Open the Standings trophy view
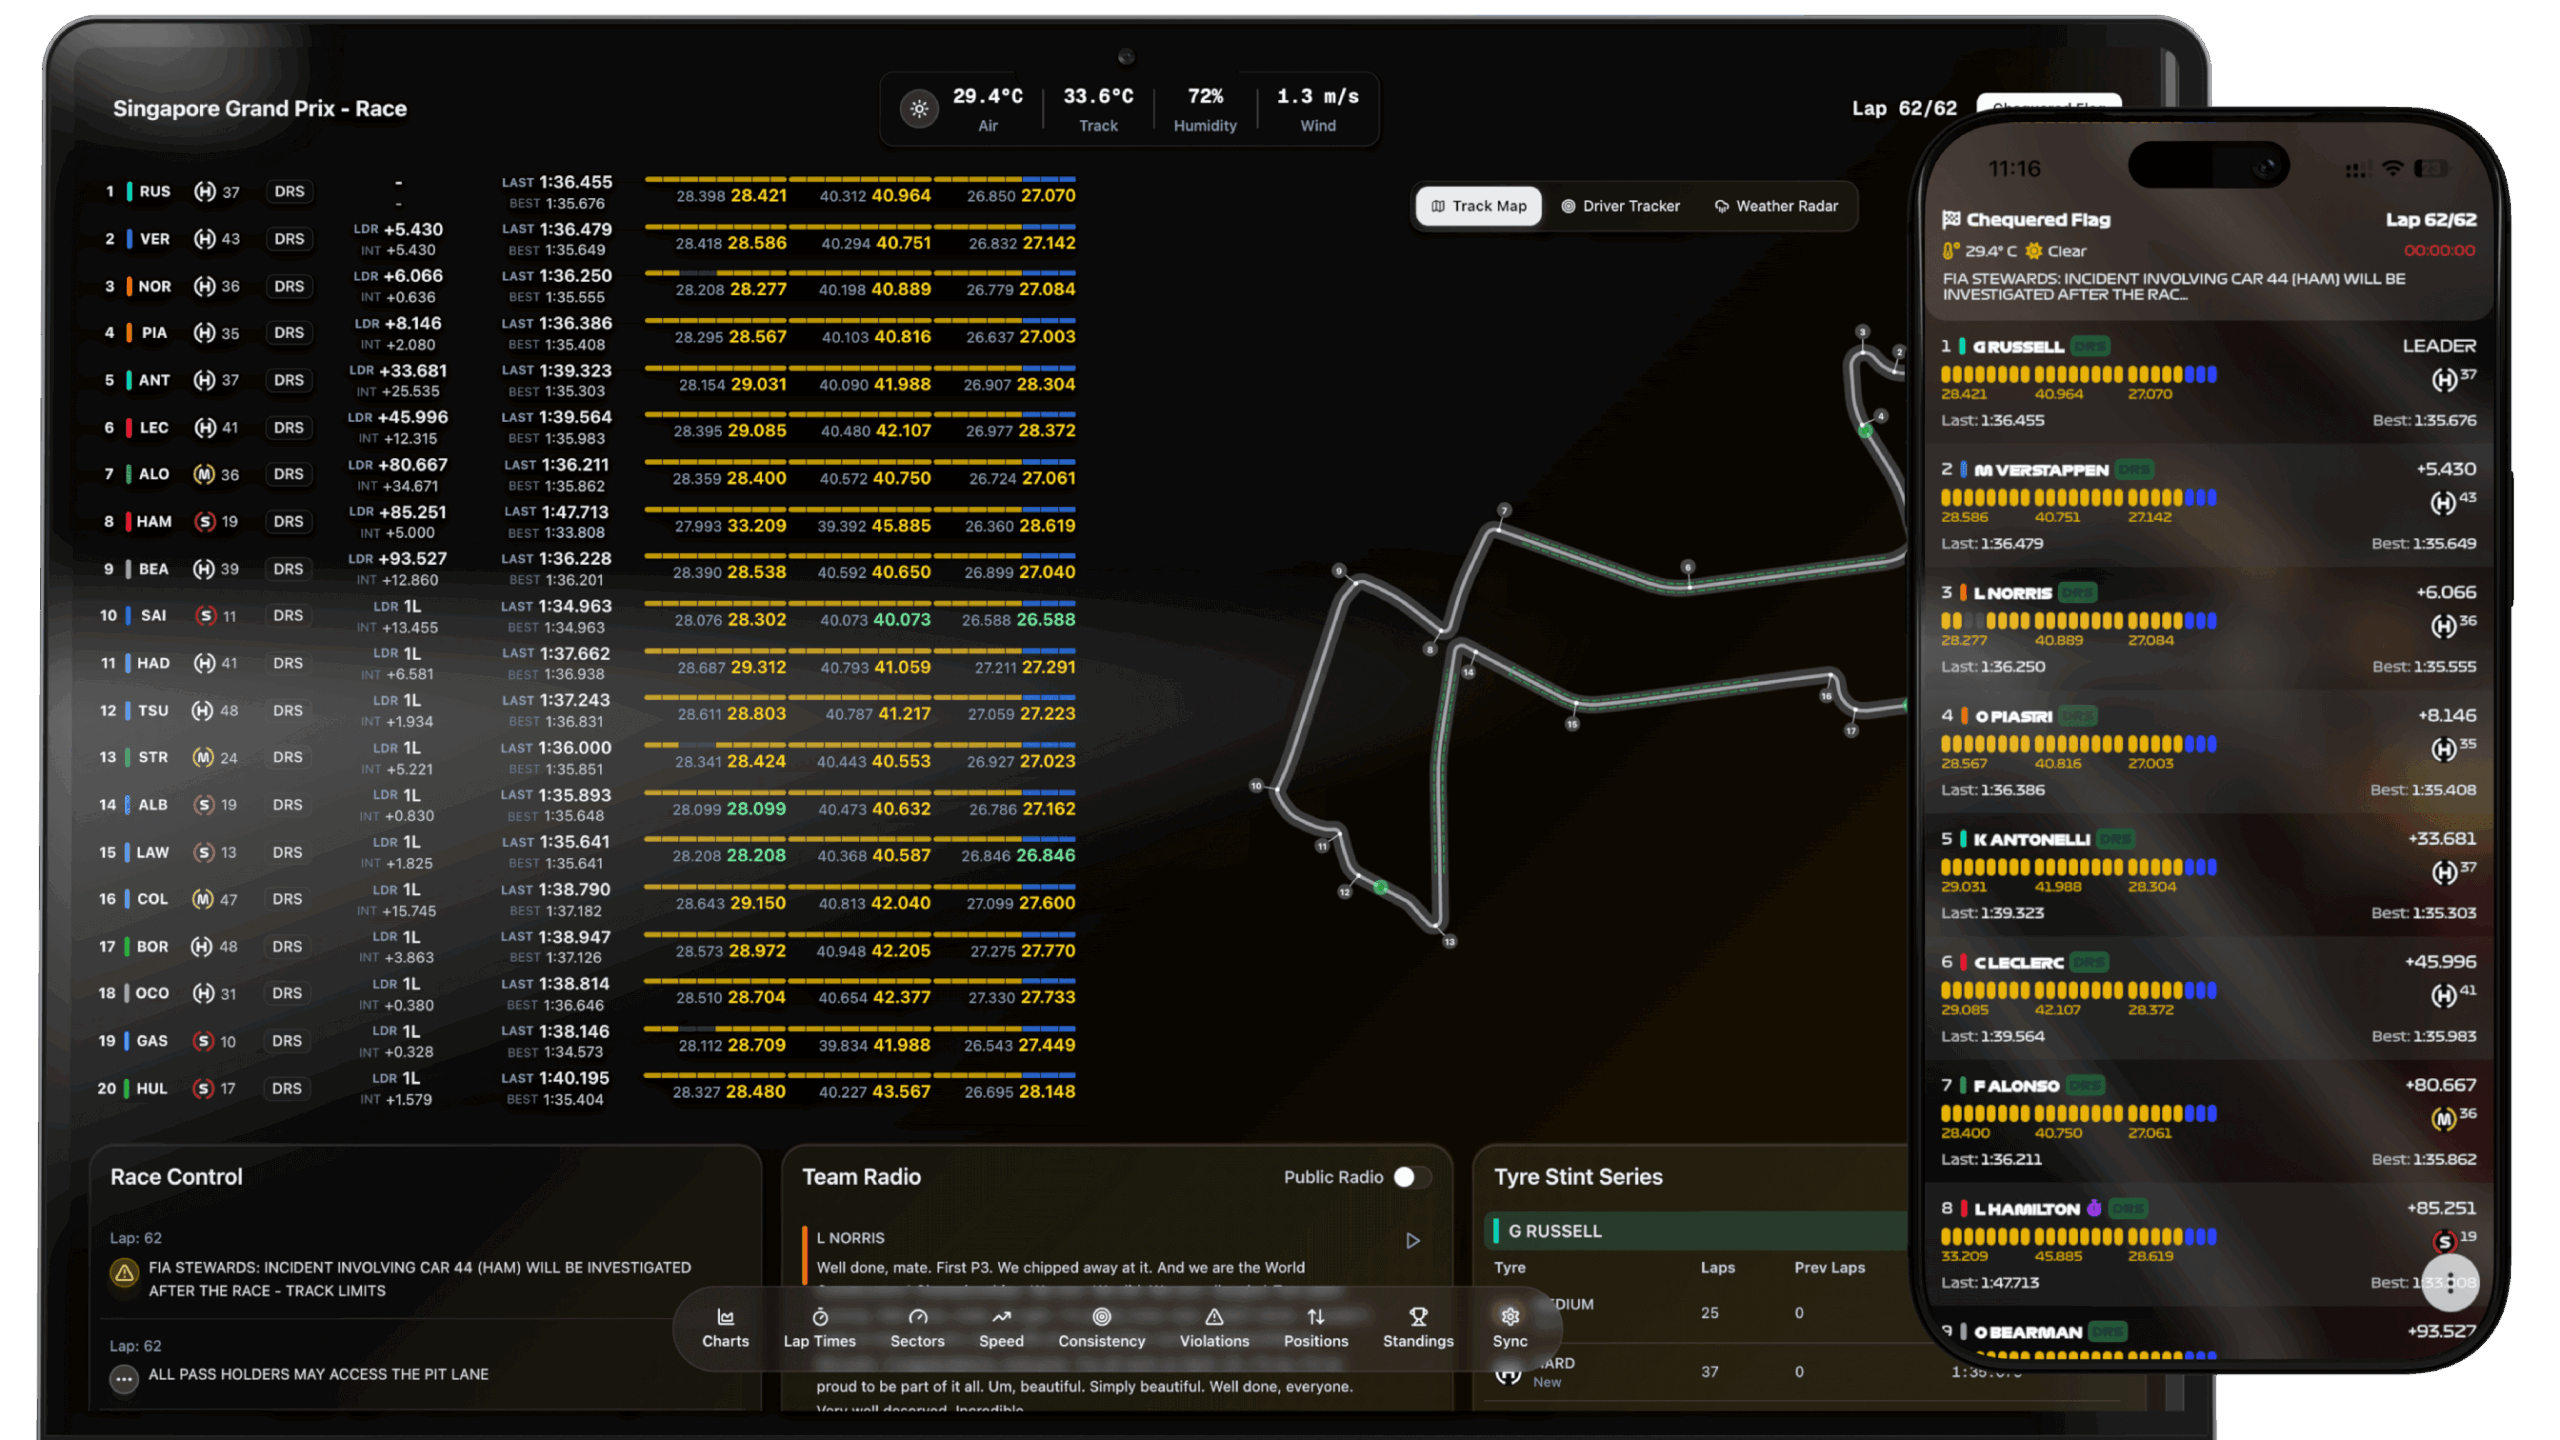The height and width of the screenshot is (1440, 2560). point(1418,1328)
